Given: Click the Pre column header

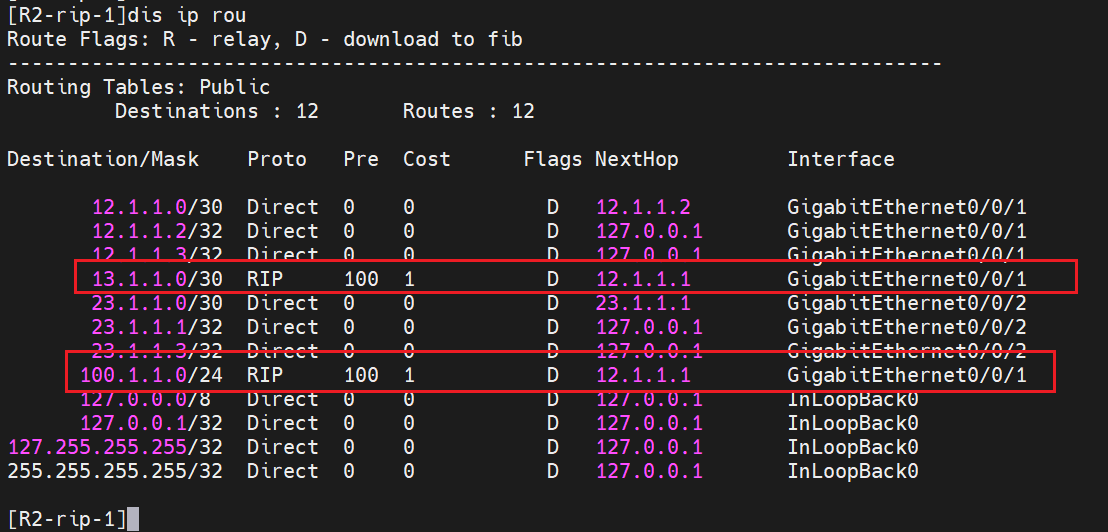Looking at the screenshot, I should 361,159.
